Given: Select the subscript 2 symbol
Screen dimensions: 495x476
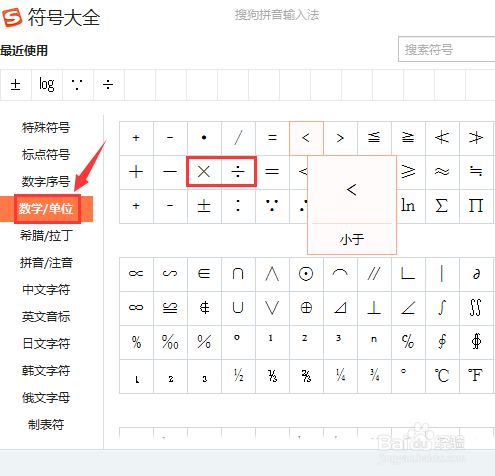Looking at the screenshot, I should coord(170,376).
